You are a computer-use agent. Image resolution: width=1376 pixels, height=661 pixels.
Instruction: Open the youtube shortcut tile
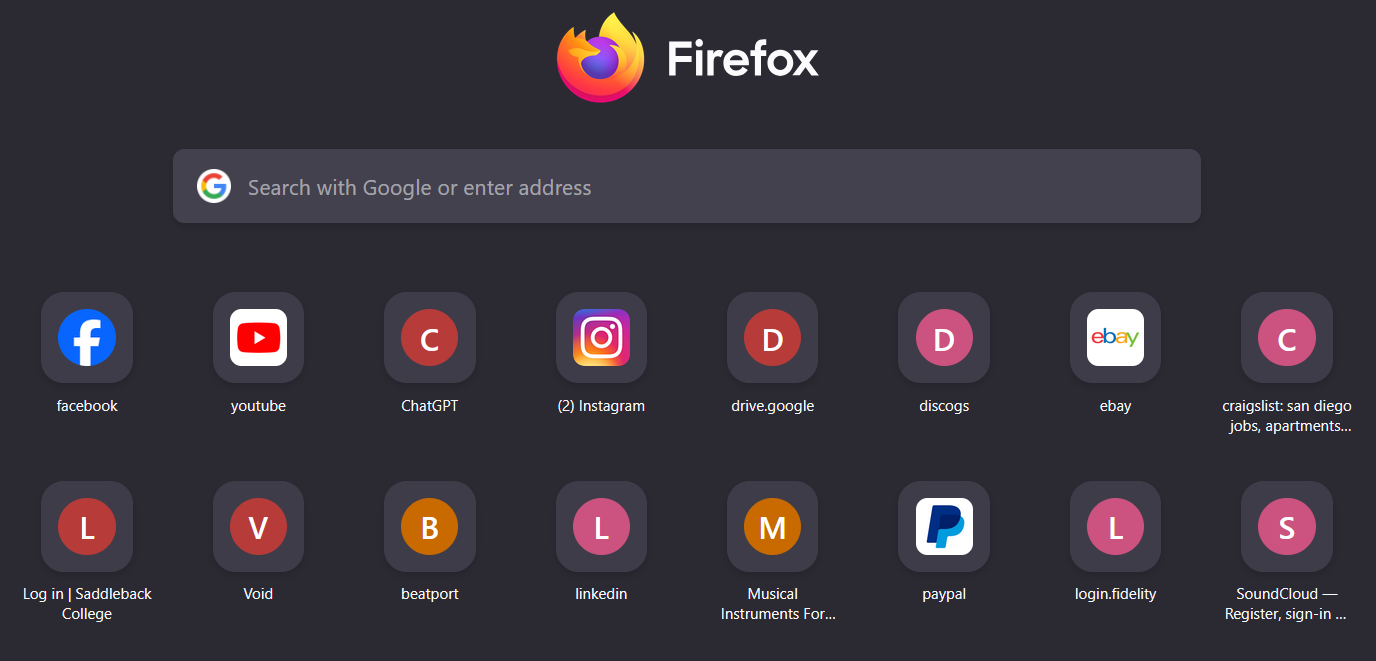tap(258, 338)
